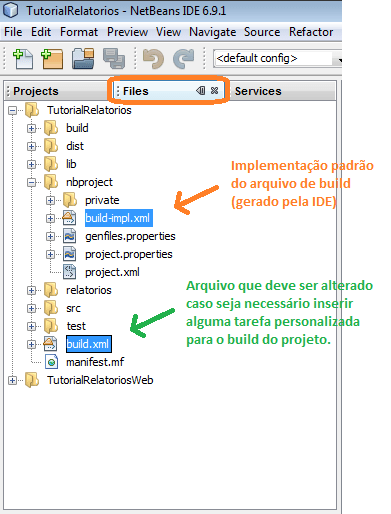This screenshot has height=514, width=391.
Task: Select the TutorialRelatoriosWeb project name
Action: coord(100,380)
